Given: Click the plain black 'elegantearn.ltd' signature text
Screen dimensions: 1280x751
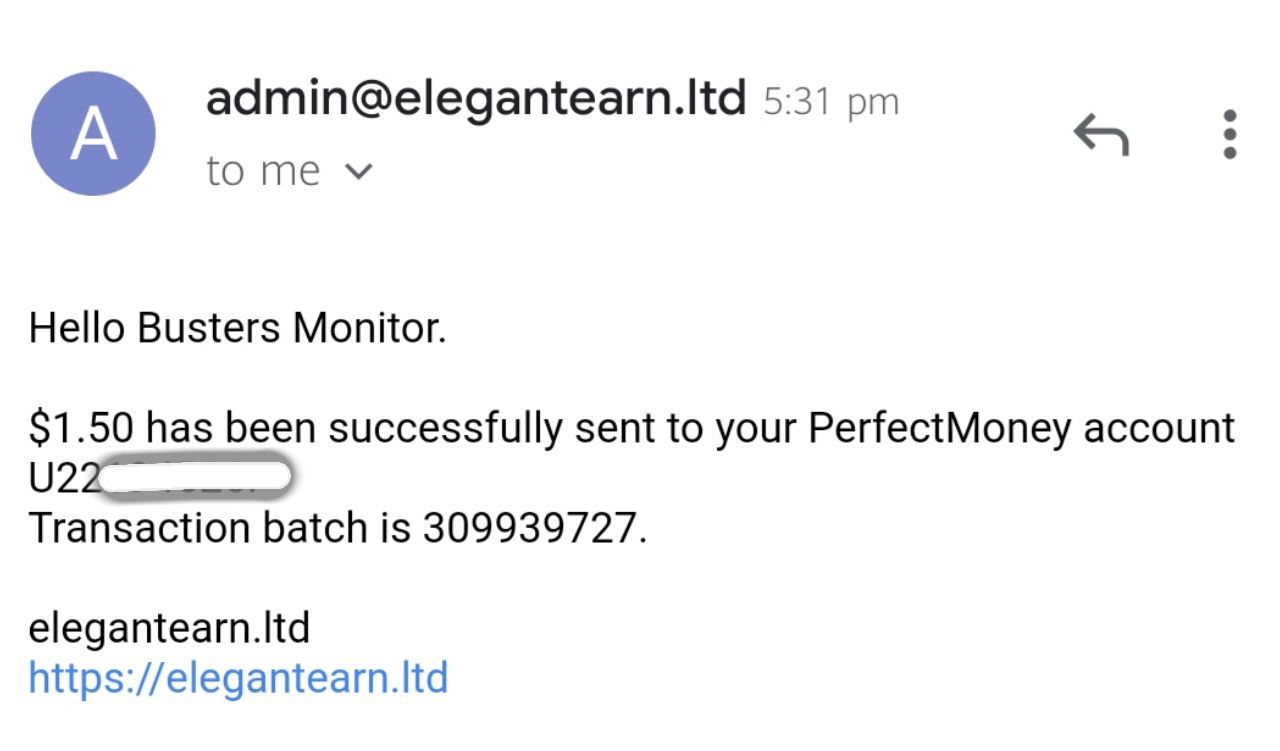Looking at the screenshot, I should [169, 628].
